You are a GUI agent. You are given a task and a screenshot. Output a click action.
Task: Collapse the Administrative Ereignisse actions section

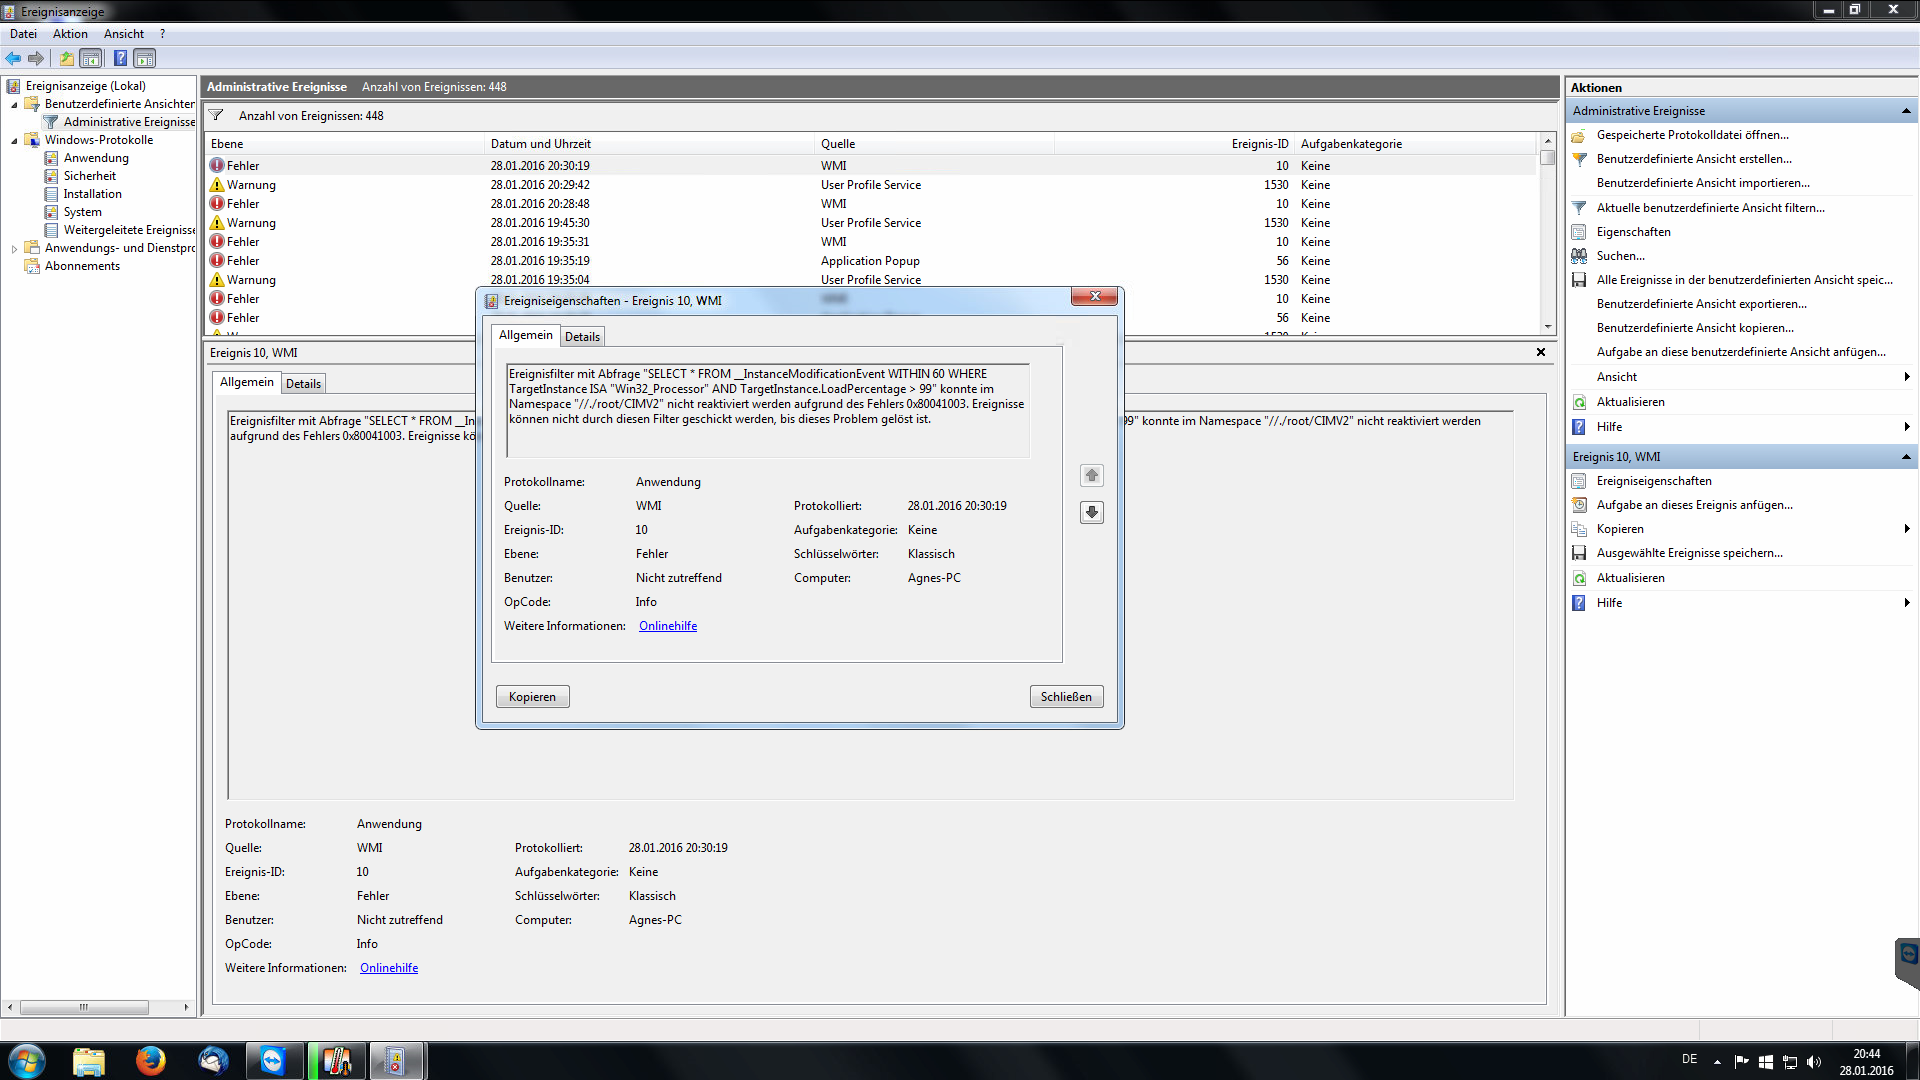click(1906, 111)
